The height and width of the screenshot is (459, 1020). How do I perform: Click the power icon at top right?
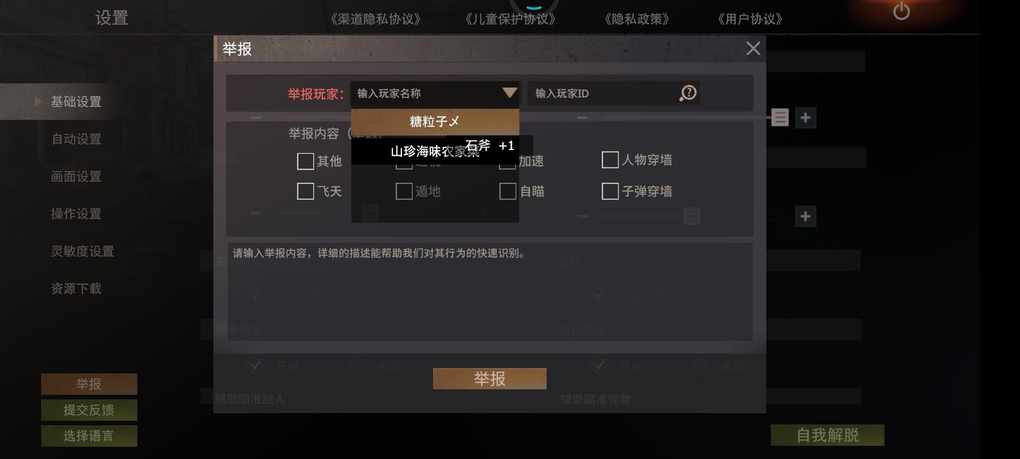[x=901, y=11]
